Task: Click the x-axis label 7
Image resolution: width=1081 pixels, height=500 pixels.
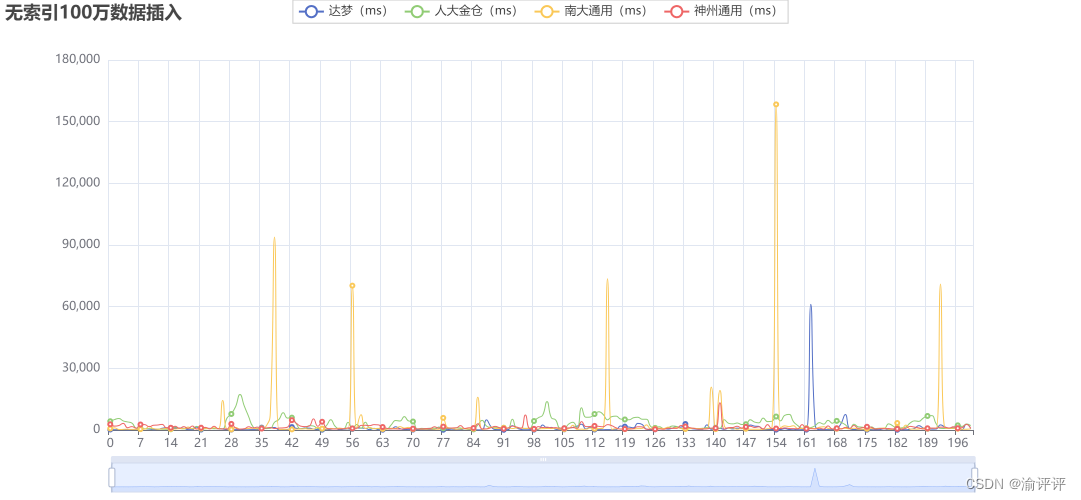Action: [x=141, y=443]
